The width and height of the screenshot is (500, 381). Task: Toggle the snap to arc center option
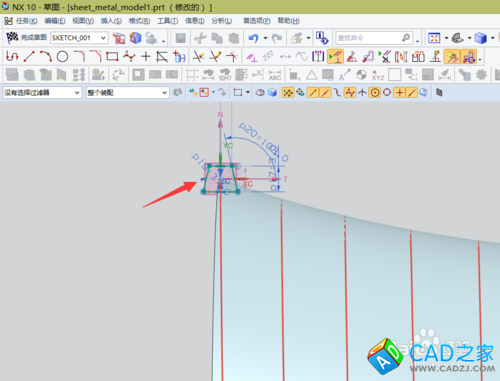click(375, 92)
